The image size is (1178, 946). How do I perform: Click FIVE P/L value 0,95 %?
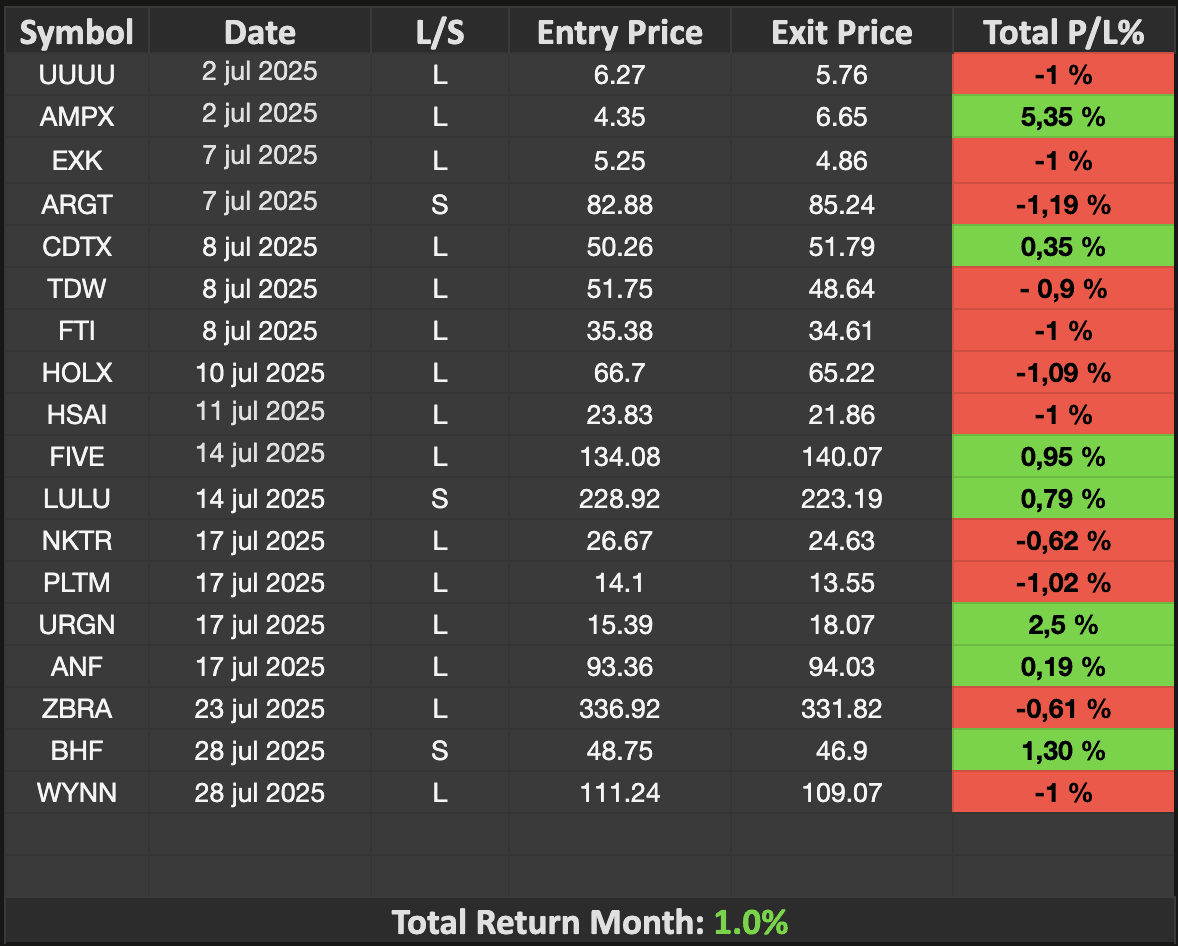tap(1063, 457)
